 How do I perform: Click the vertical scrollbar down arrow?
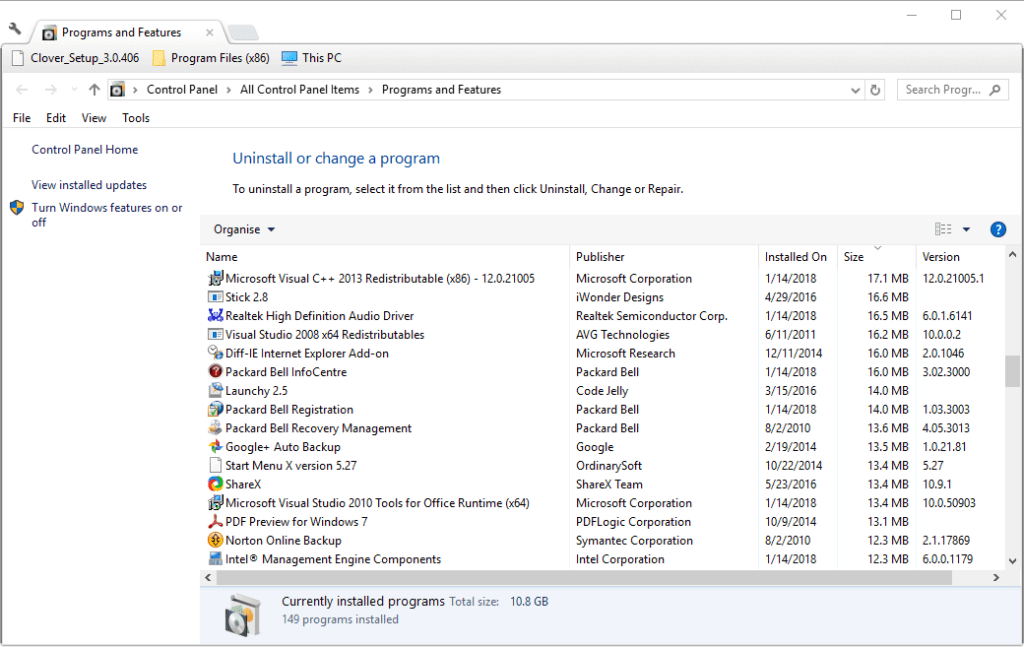click(x=1012, y=560)
